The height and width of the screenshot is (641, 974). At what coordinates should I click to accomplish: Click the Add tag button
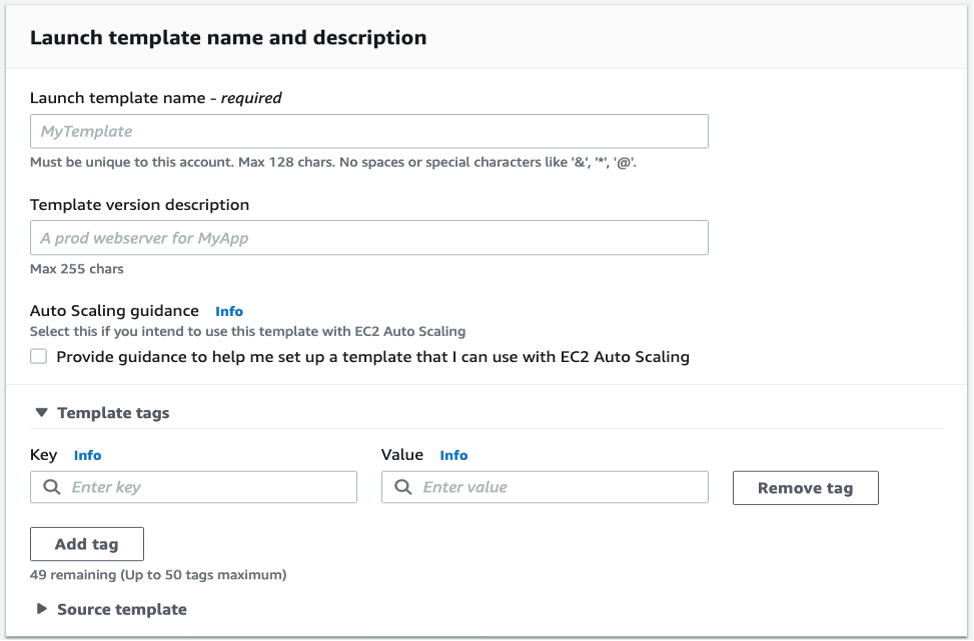point(88,544)
